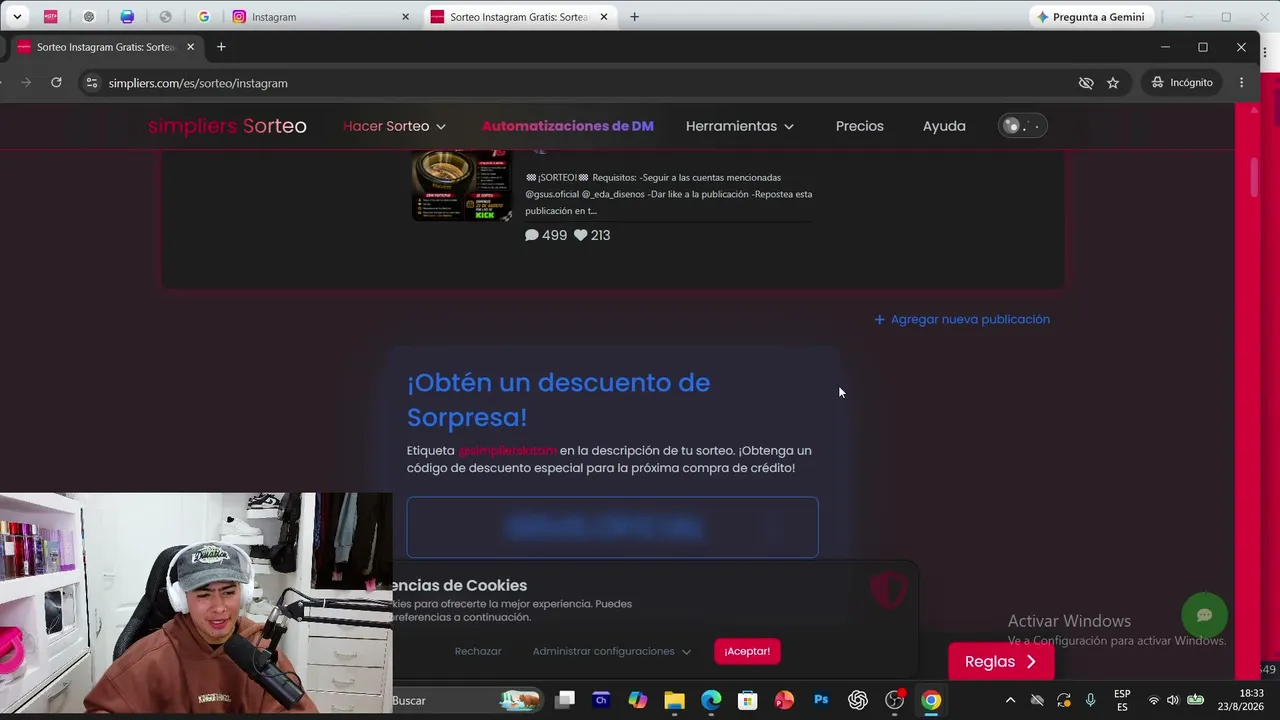Open the volume control in tray
The height and width of the screenshot is (720, 1280).
point(1173,700)
